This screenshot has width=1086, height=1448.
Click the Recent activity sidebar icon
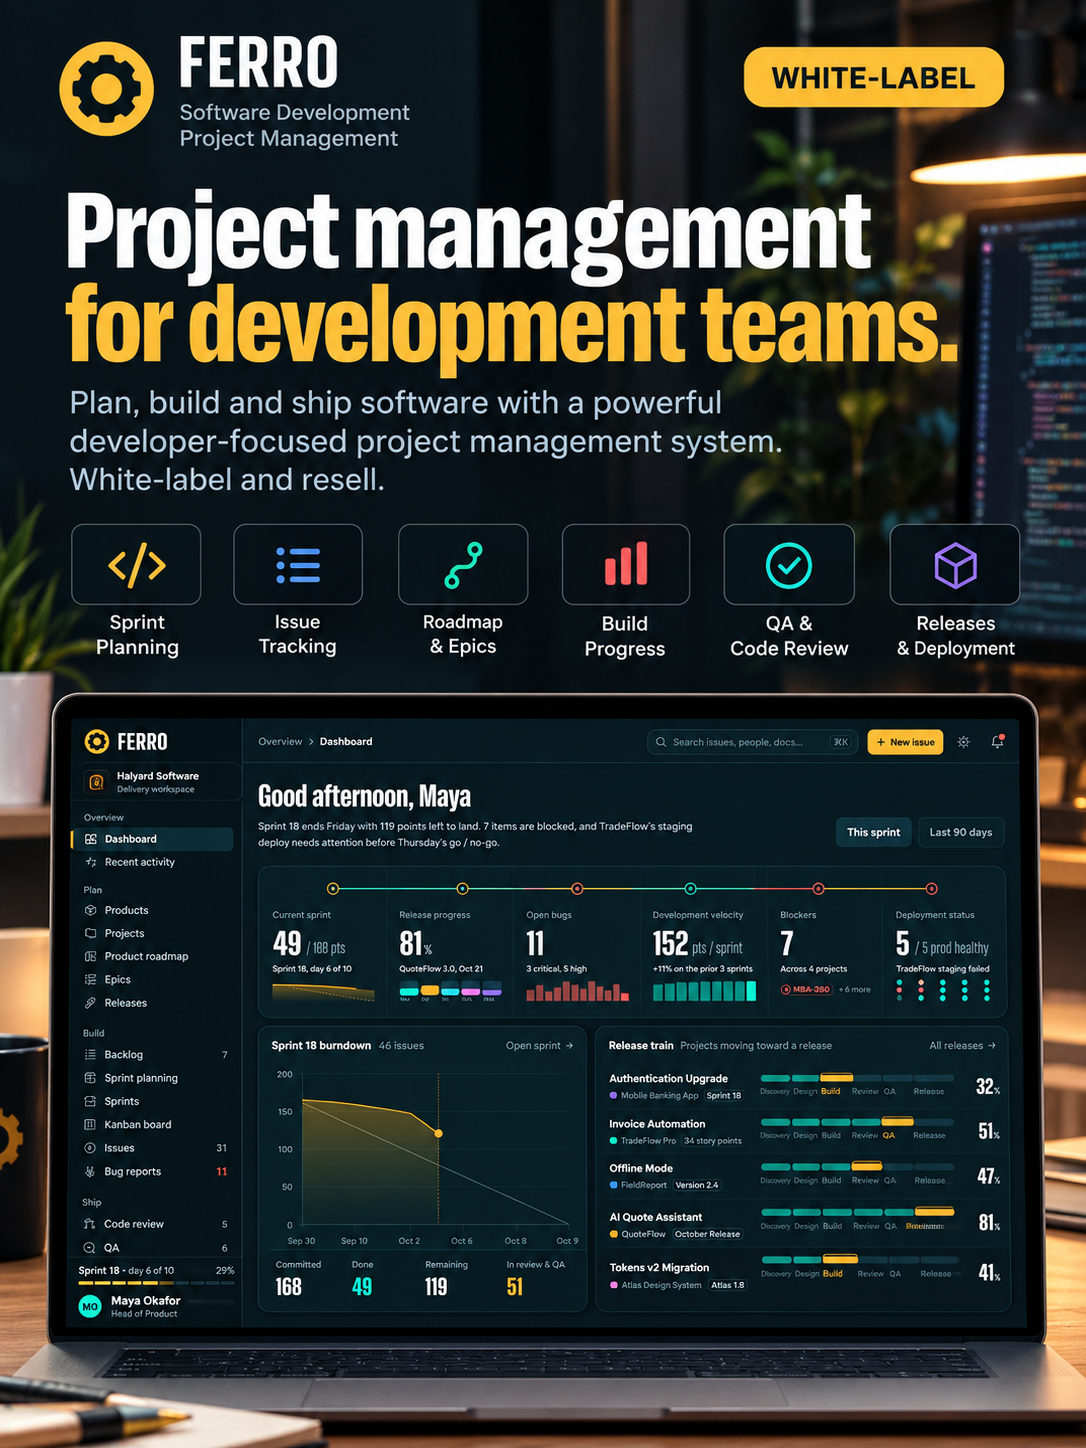click(x=91, y=862)
